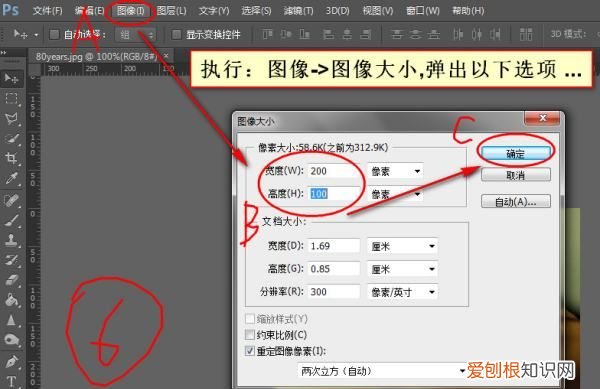
Task: Select the Eraser tool
Action: tap(11, 280)
